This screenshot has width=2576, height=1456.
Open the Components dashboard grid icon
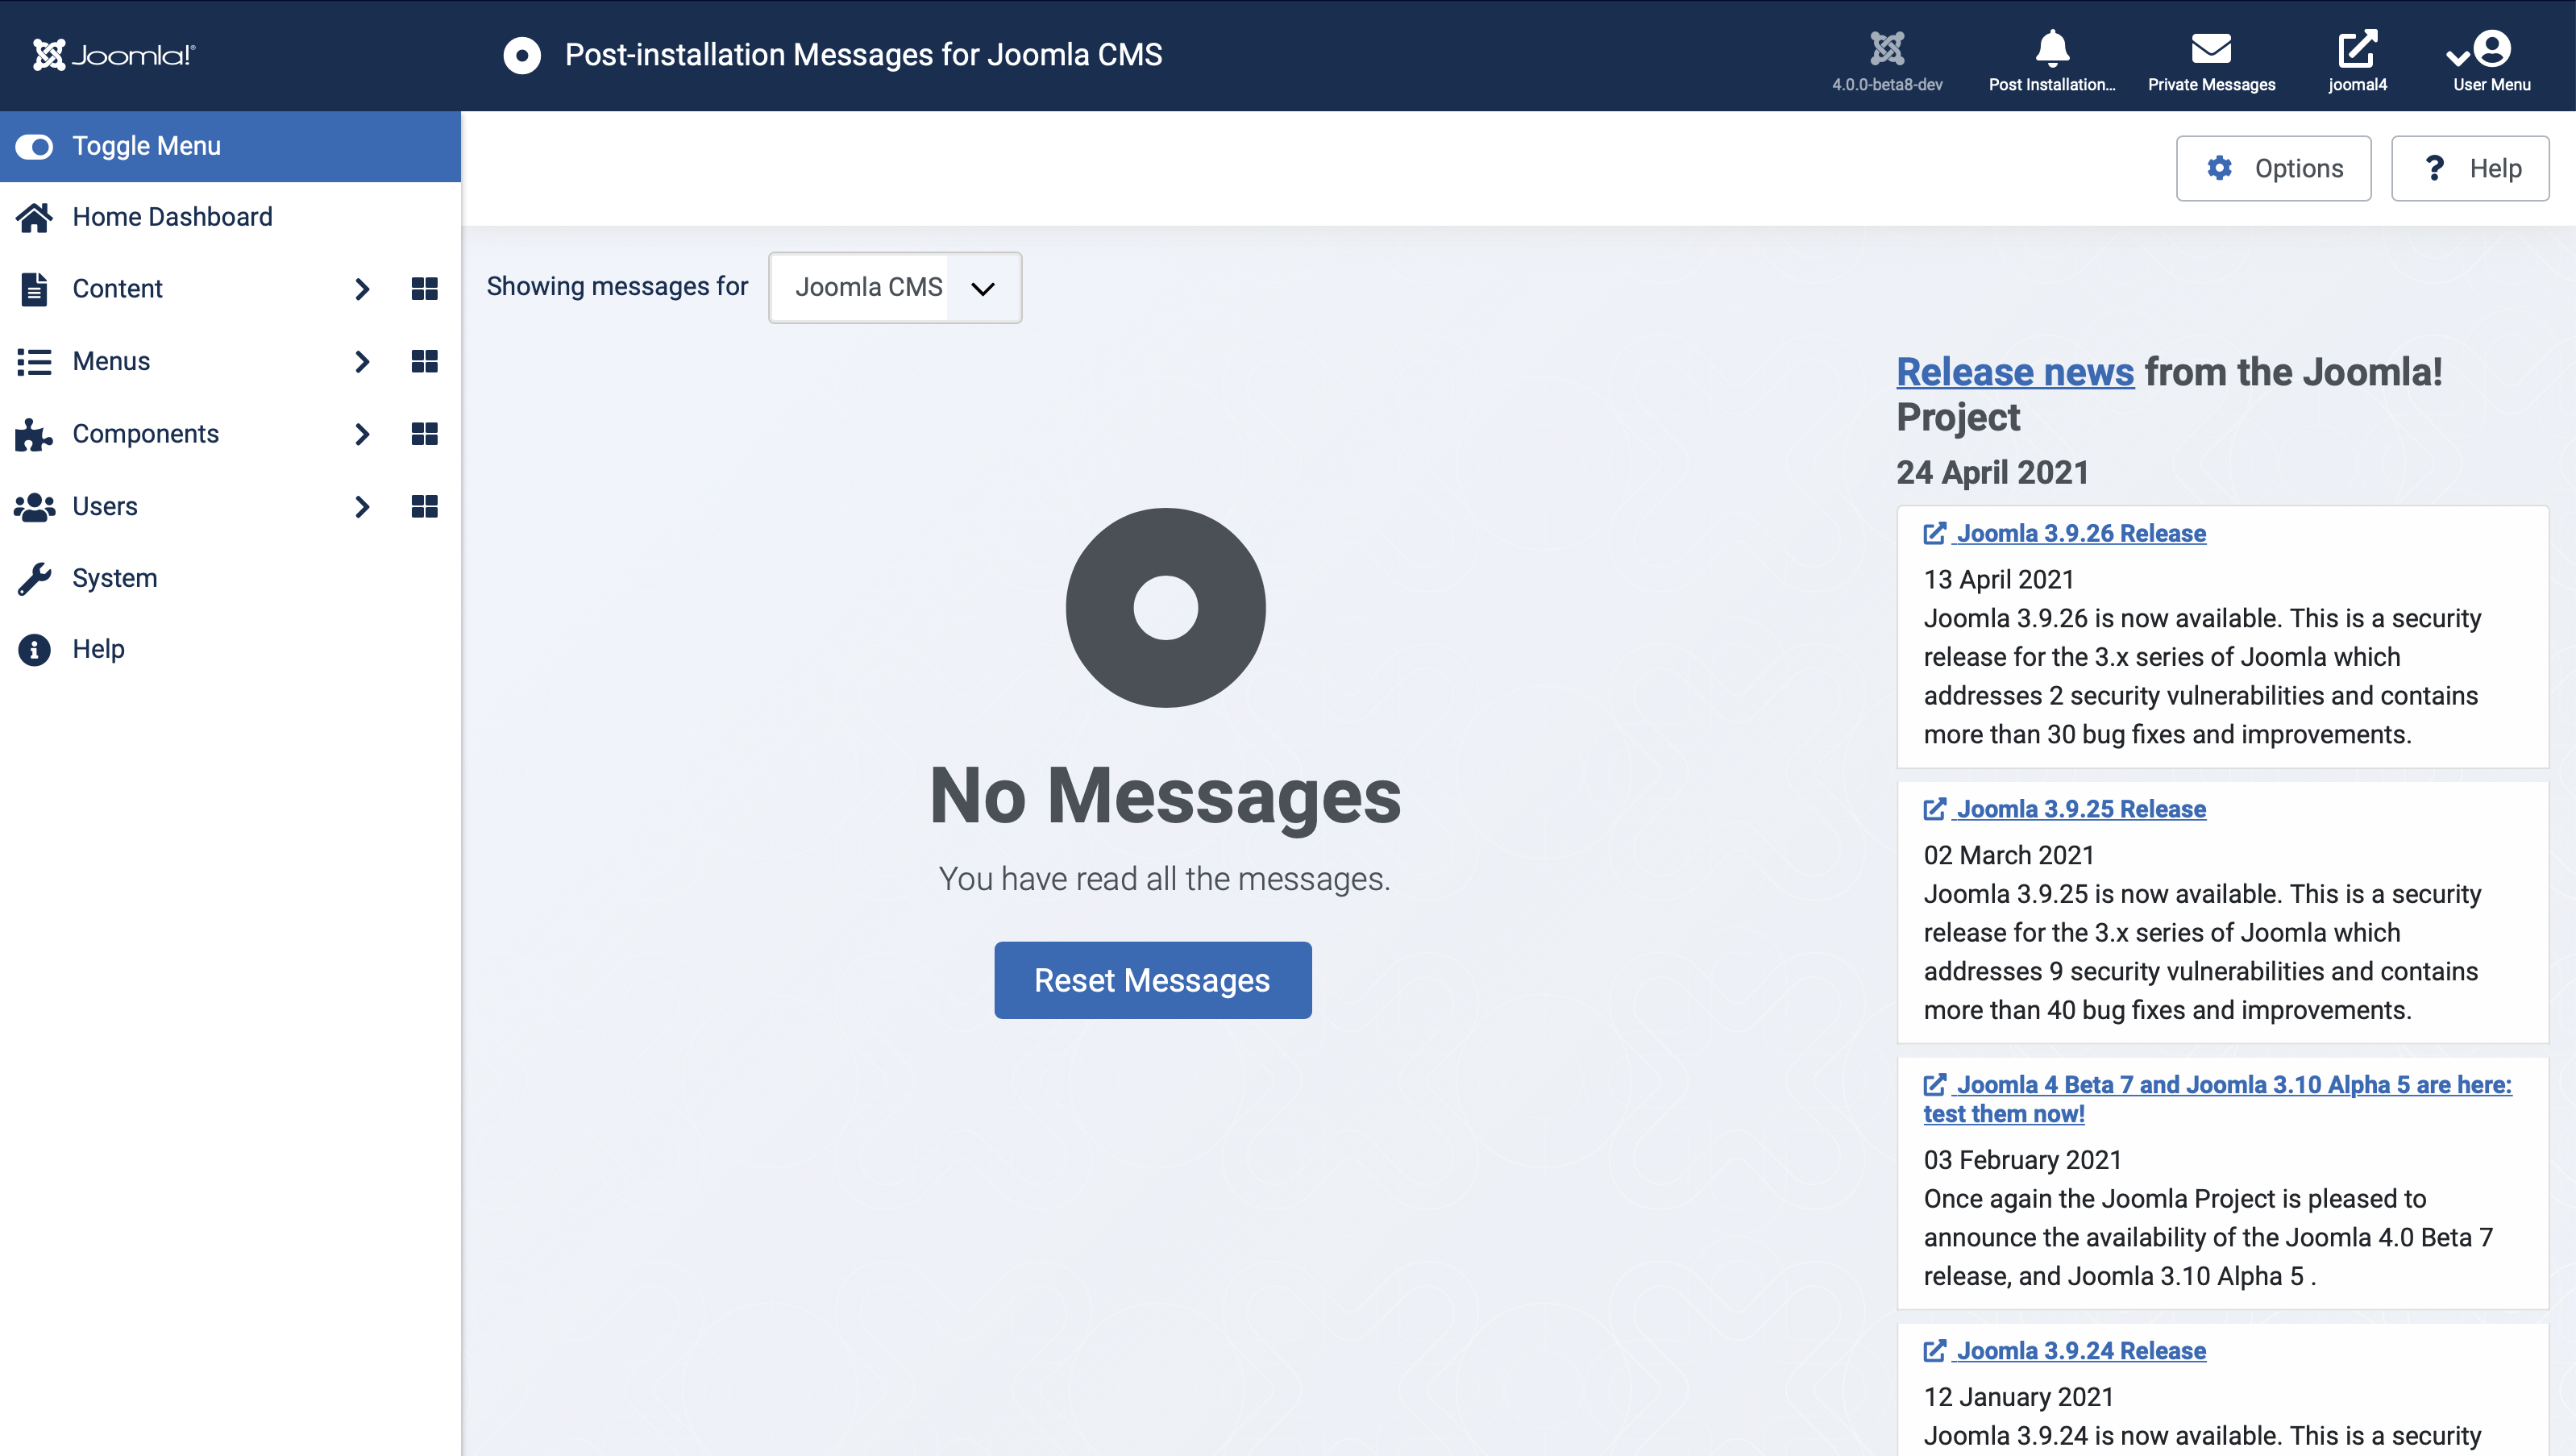click(424, 434)
